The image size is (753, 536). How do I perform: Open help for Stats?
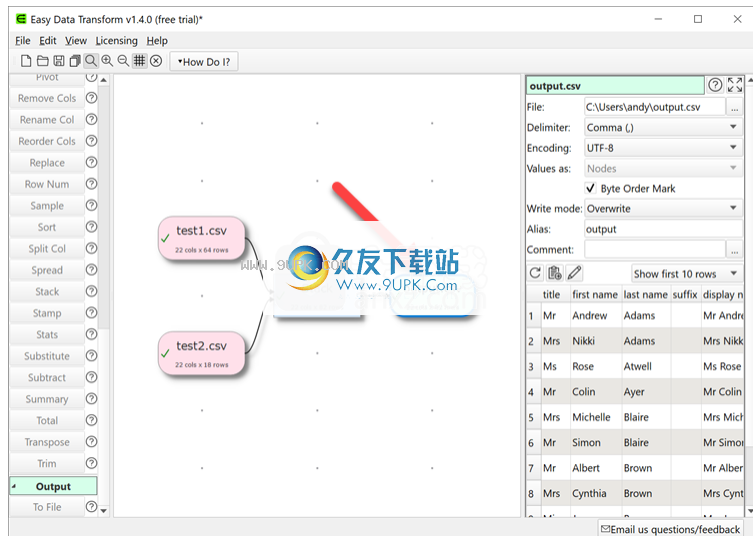pos(91,334)
